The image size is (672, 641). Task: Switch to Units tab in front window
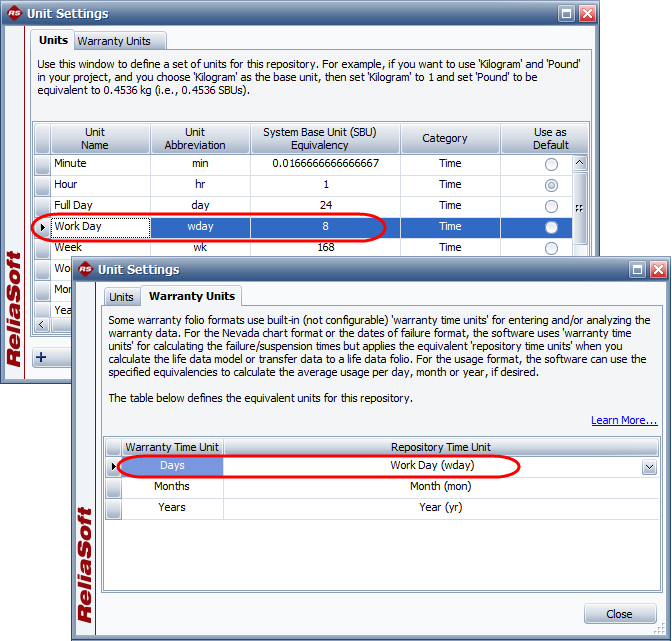pyautogui.click(x=121, y=297)
